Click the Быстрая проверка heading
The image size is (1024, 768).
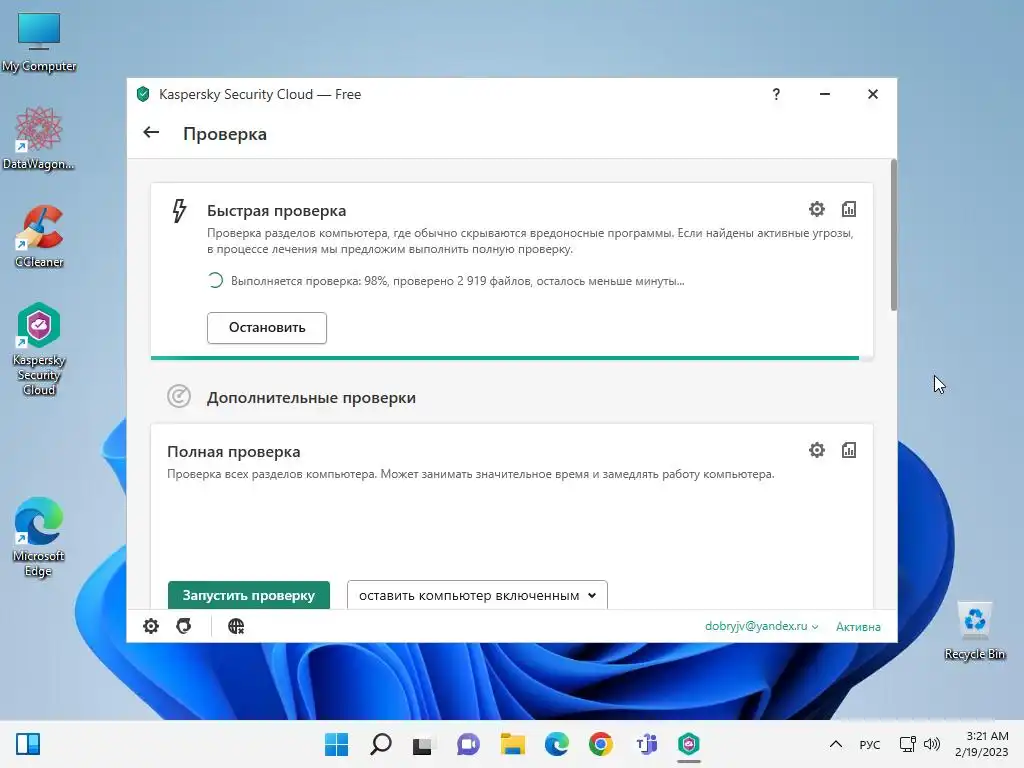[x=276, y=211]
